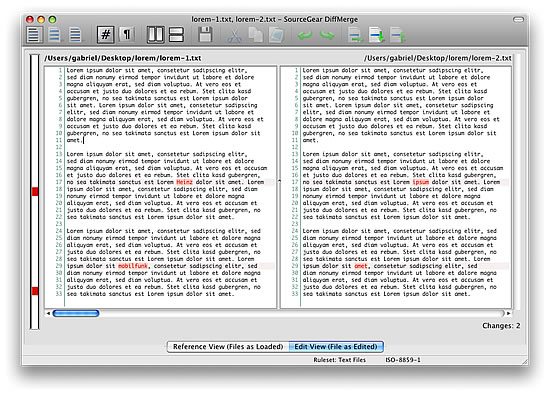Click the 'Changes: 2' counter text
The height and width of the screenshot is (395, 550).
(501, 326)
